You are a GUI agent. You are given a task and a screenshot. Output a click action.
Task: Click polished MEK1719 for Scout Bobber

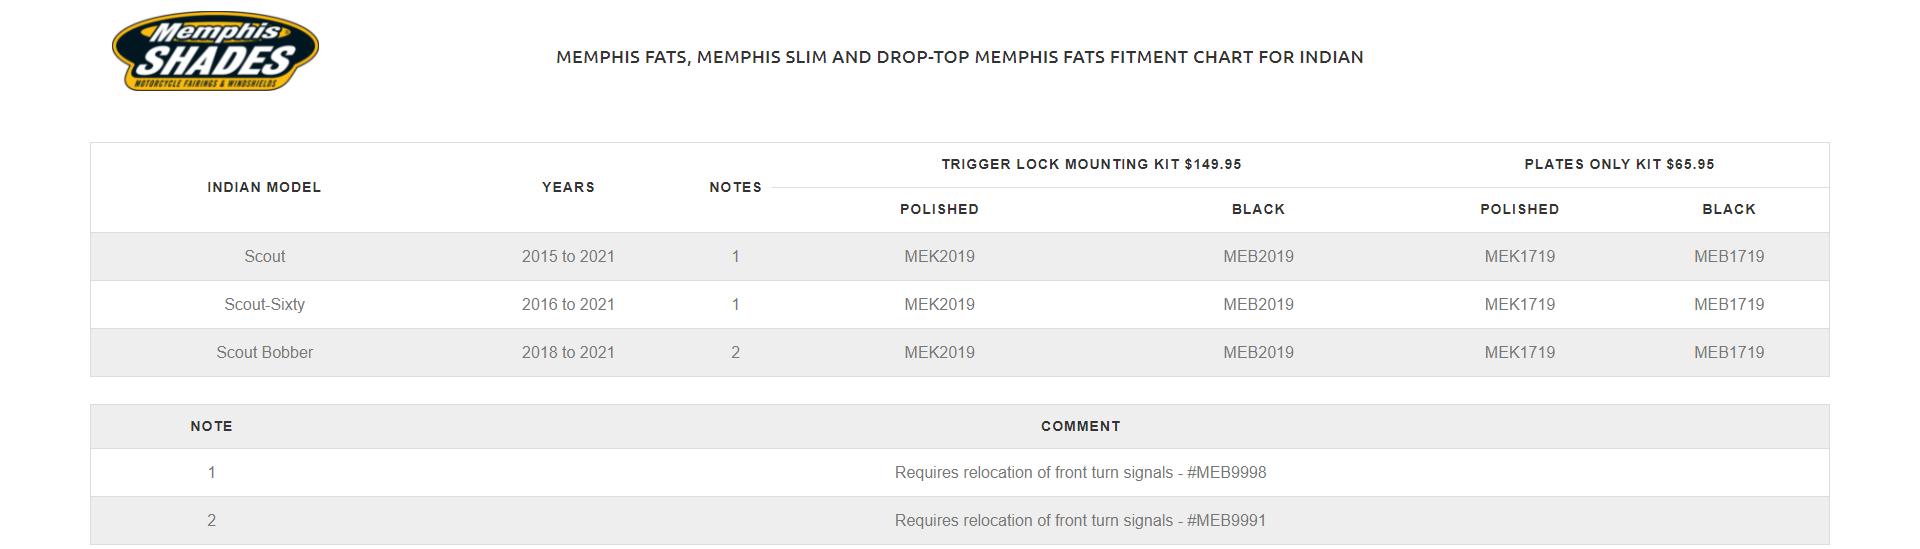[x=1519, y=353]
